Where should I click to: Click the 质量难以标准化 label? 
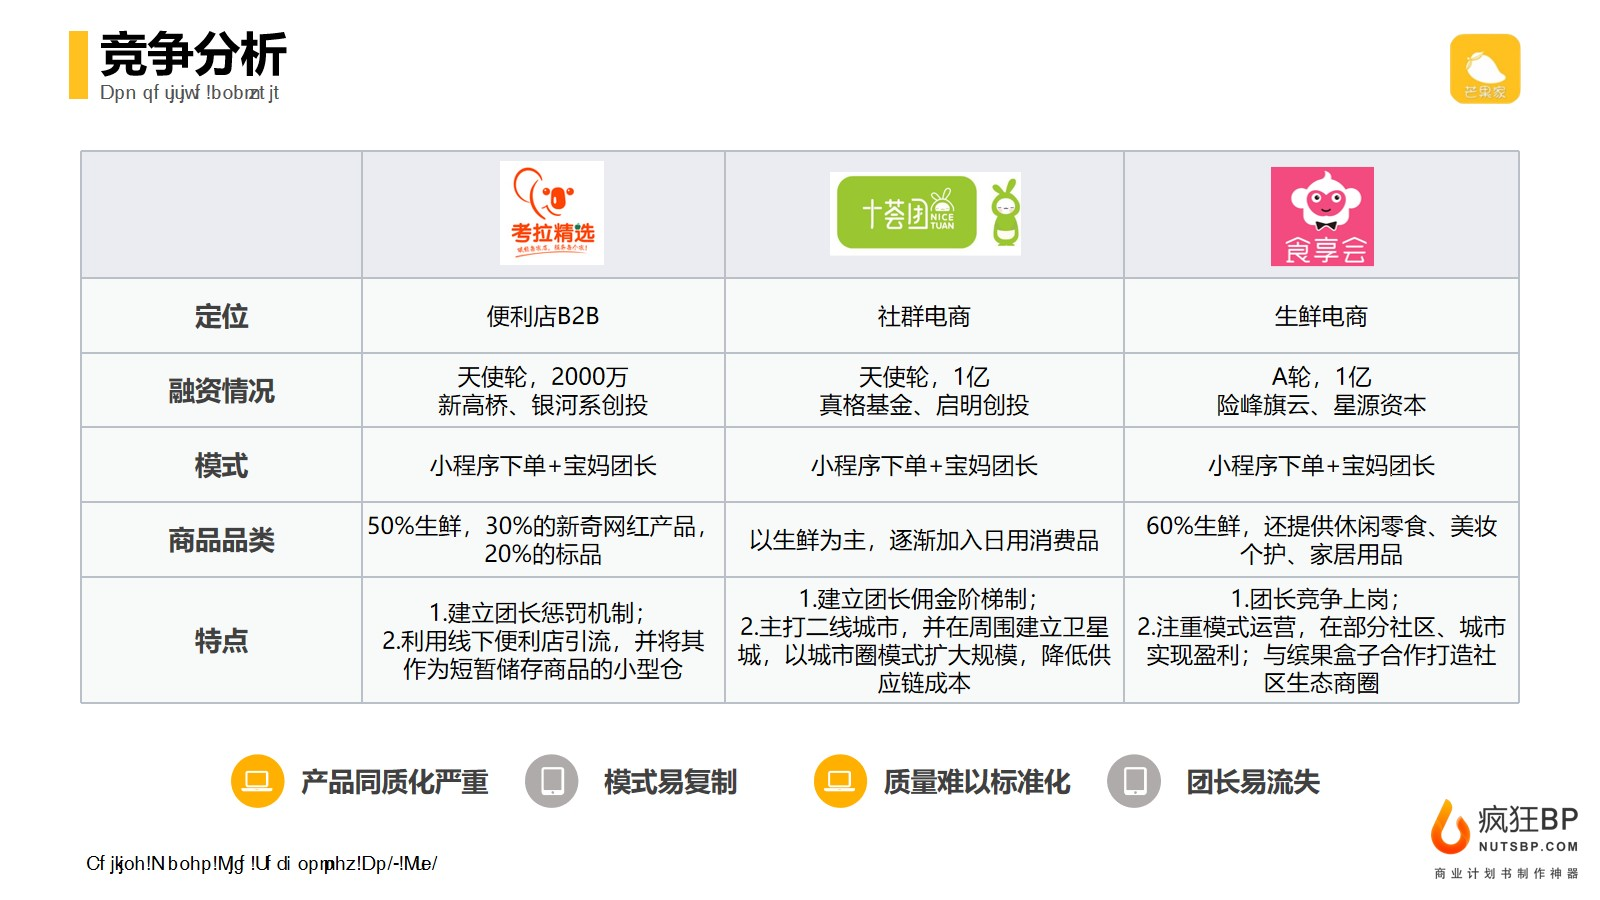(977, 782)
